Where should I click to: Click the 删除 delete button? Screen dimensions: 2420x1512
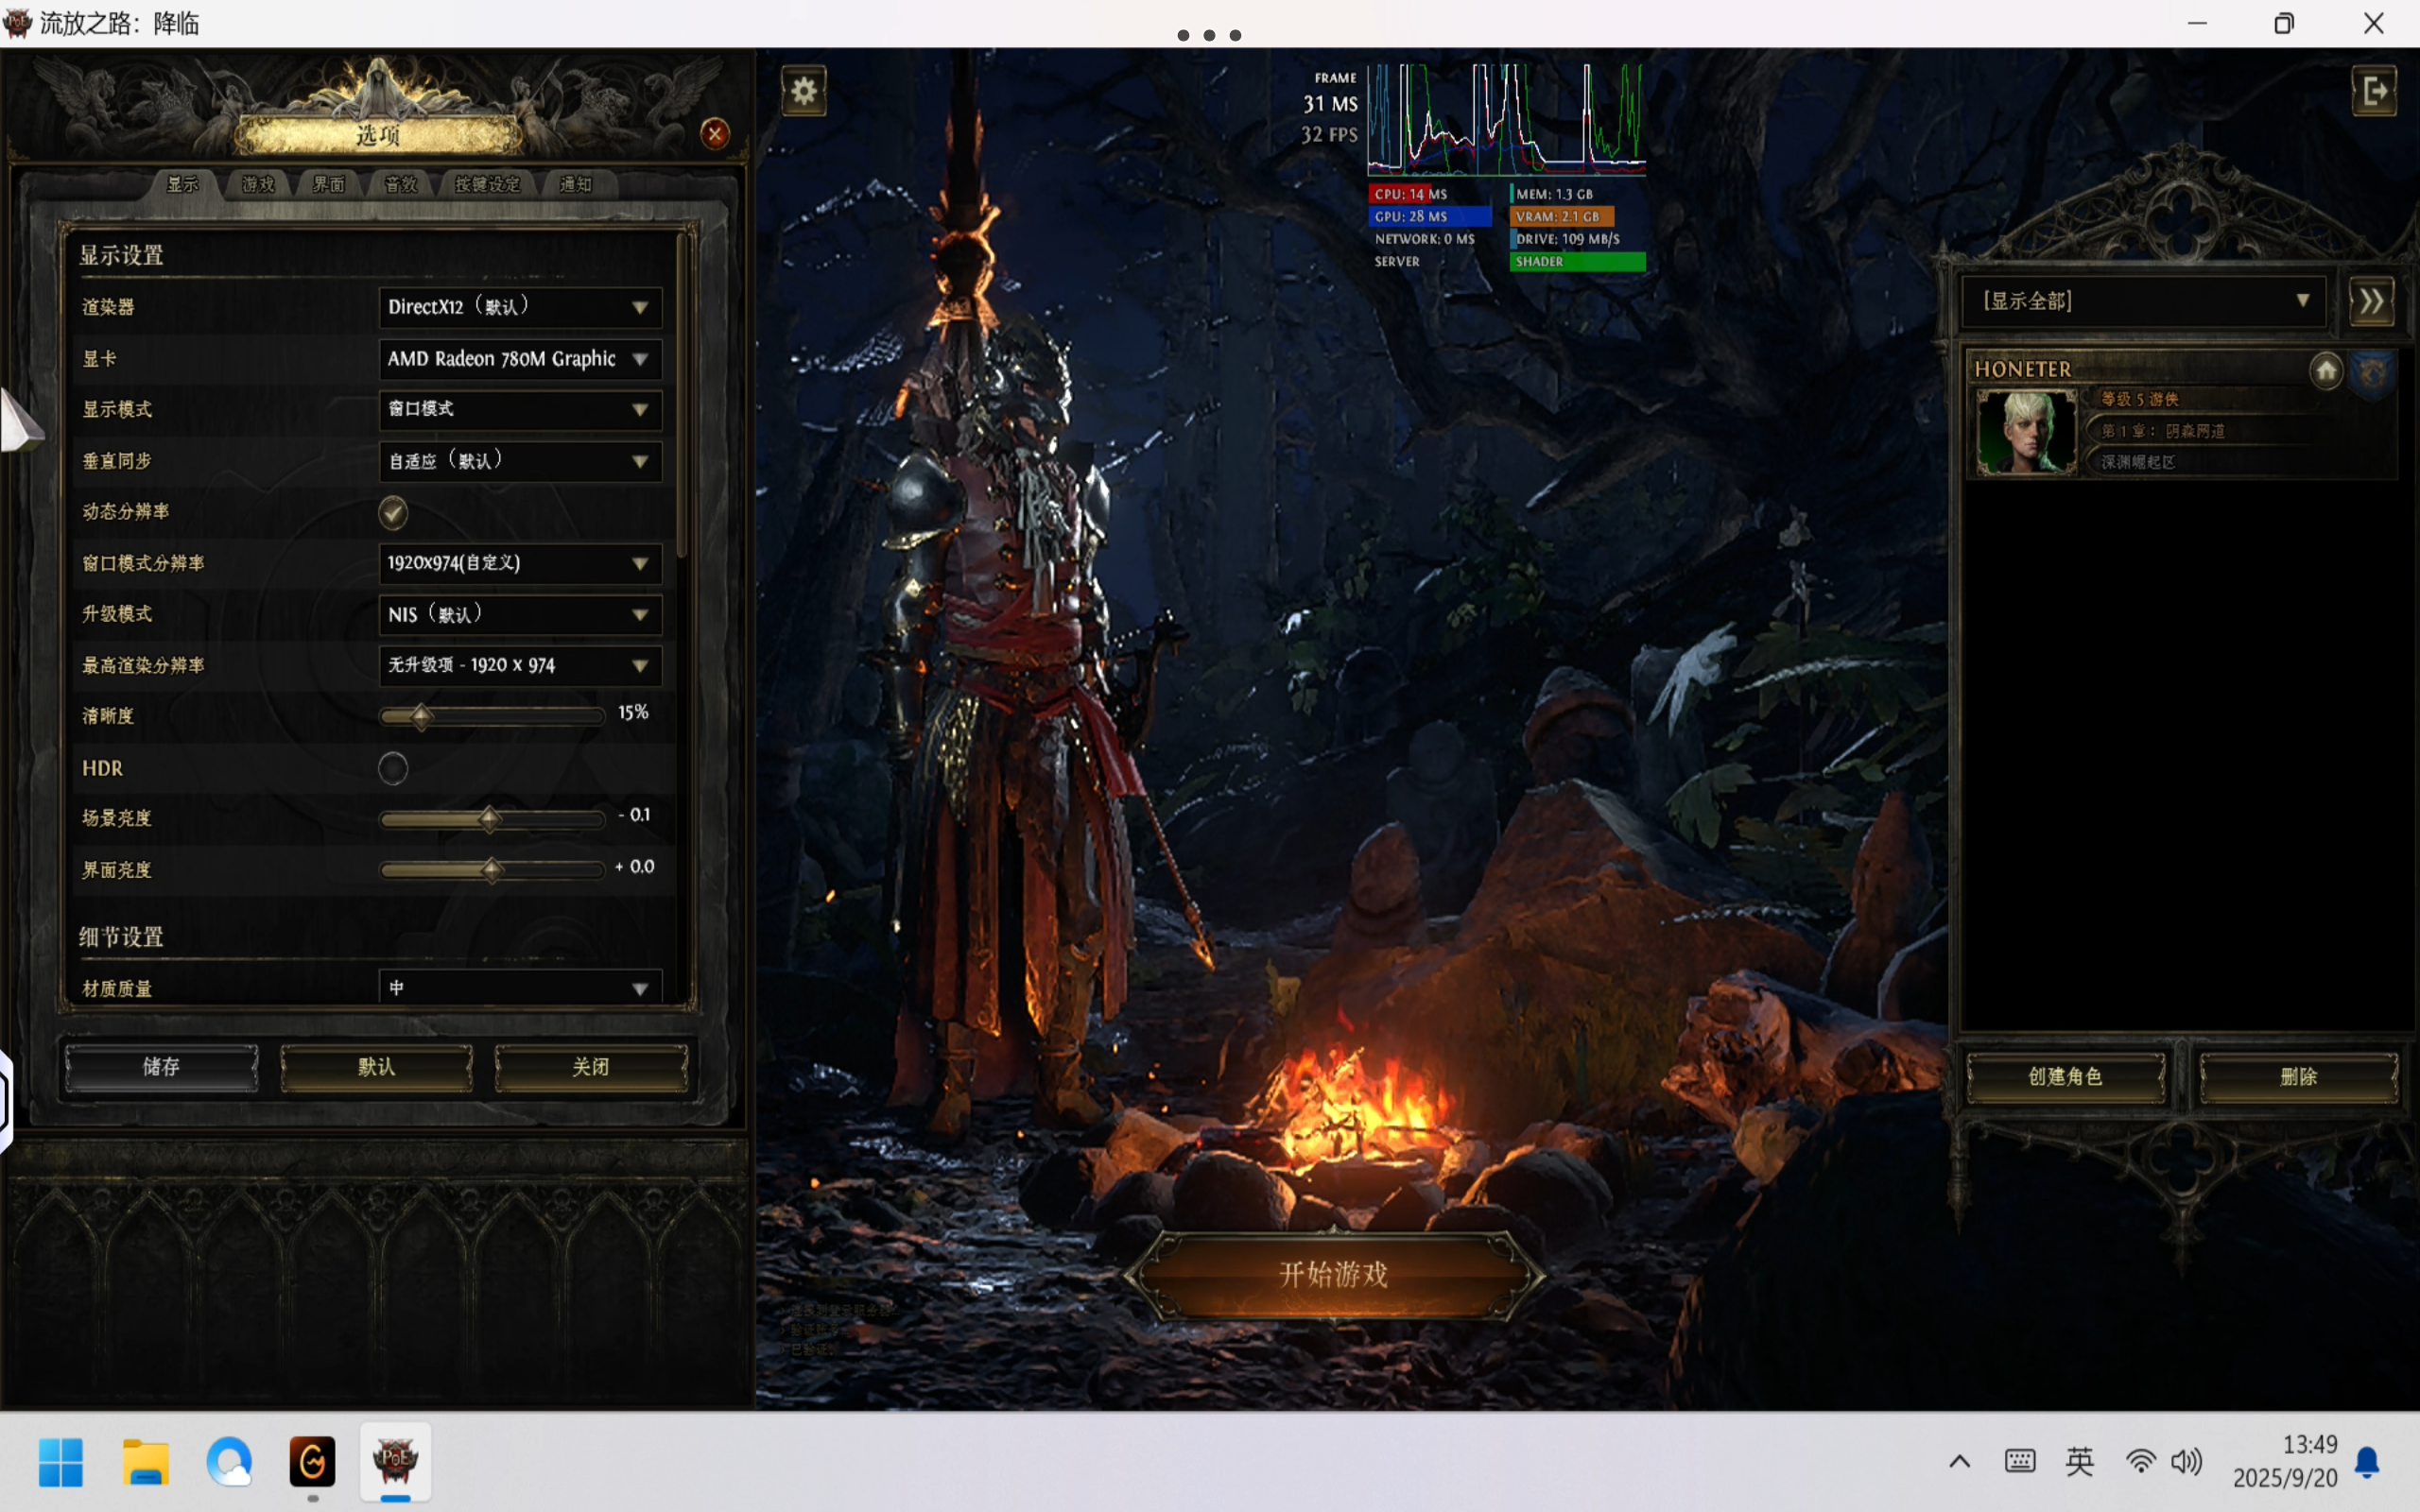(2298, 1076)
